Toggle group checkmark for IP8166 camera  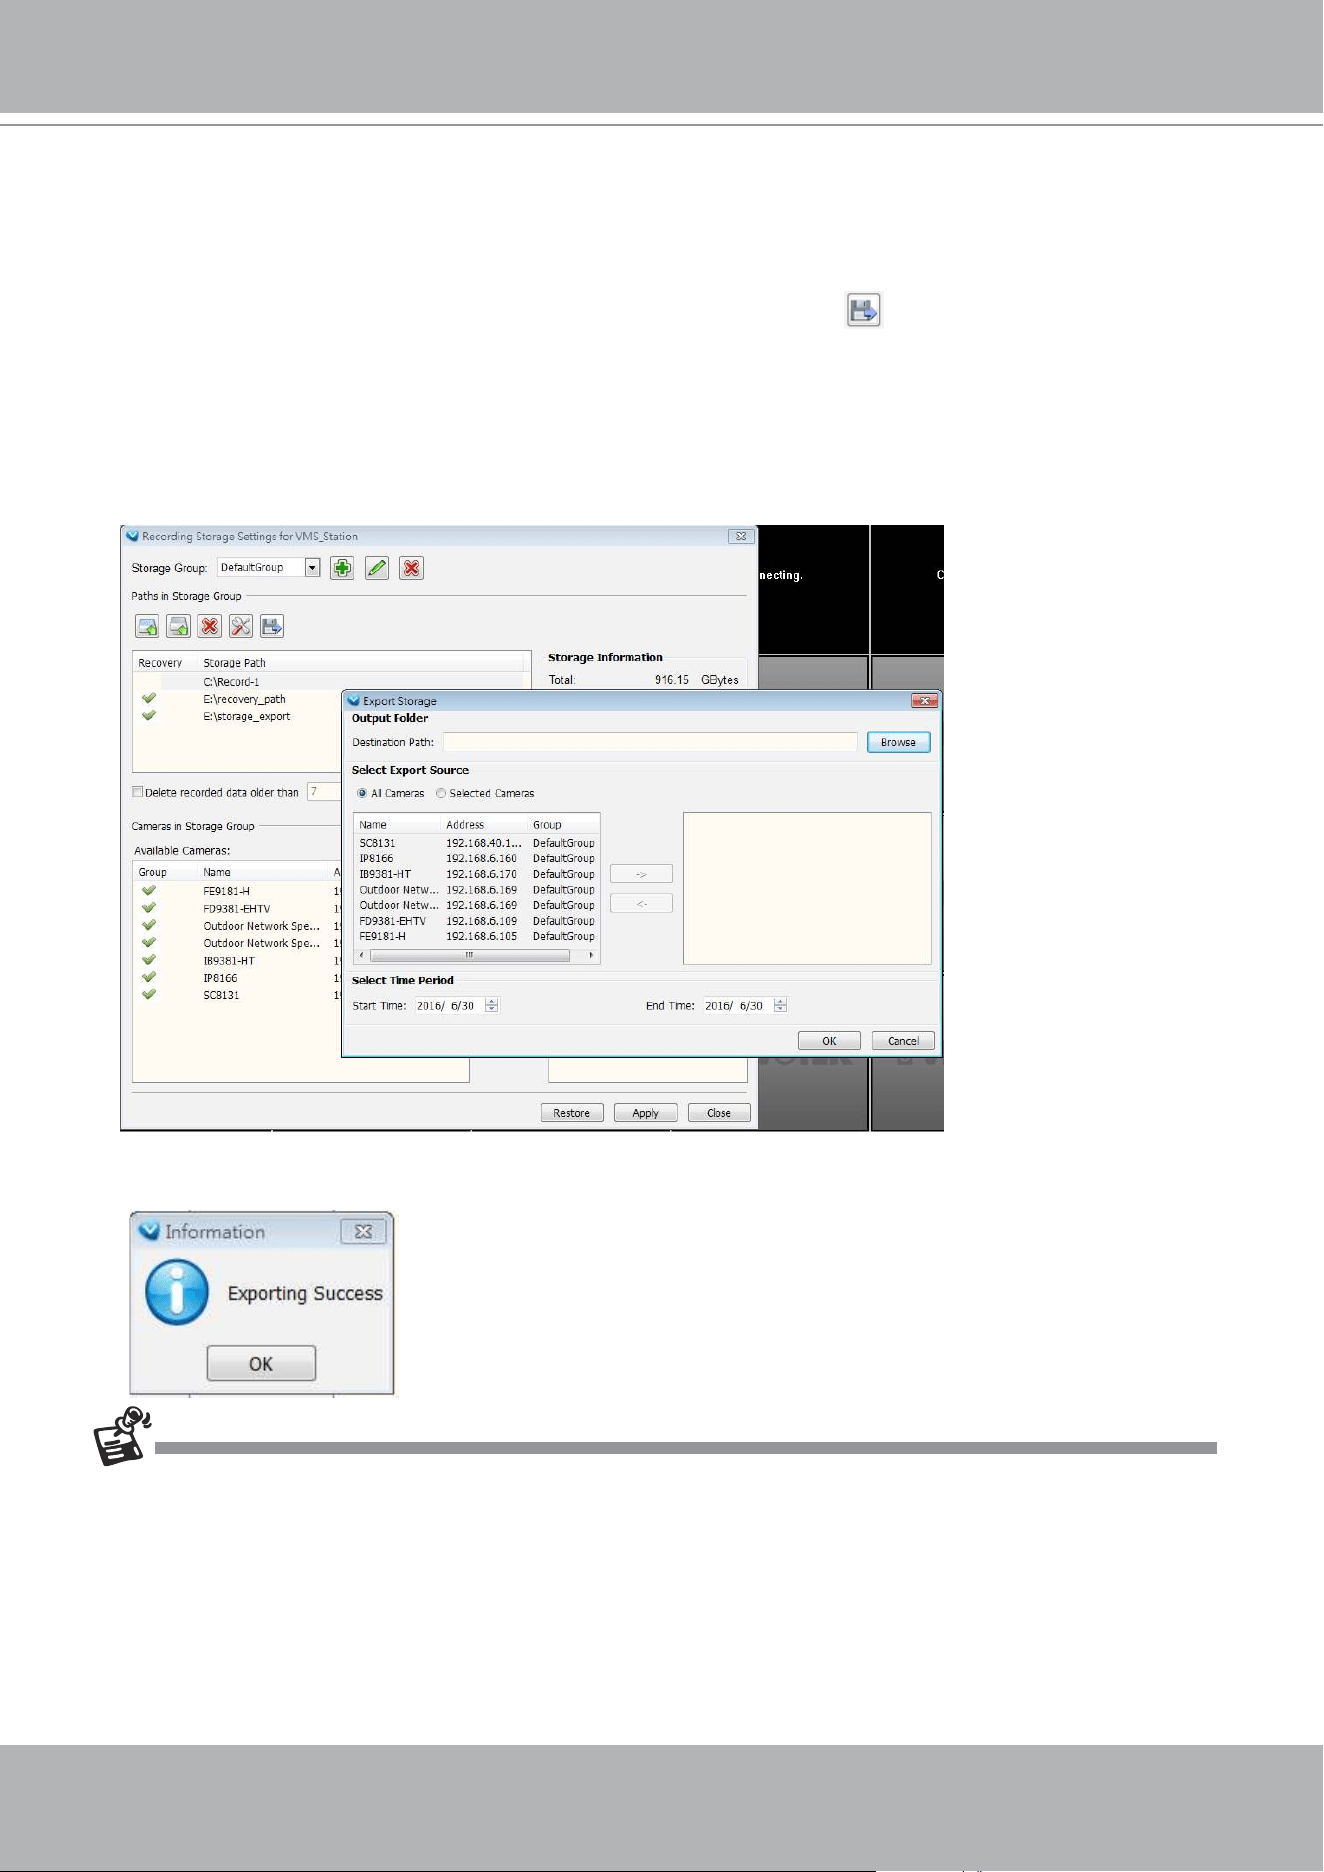(149, 977)
